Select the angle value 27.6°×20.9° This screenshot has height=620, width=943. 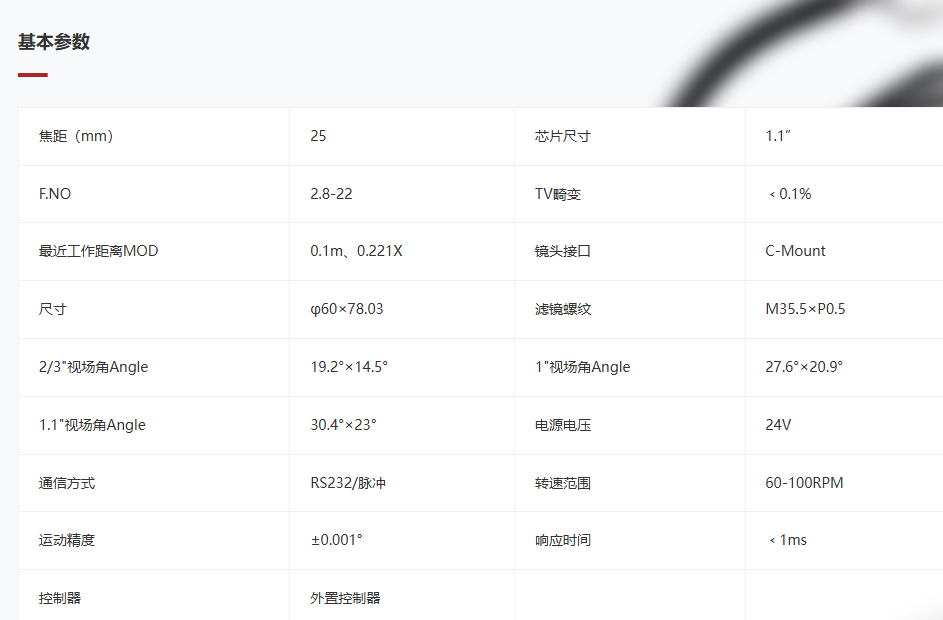point(804,367)
